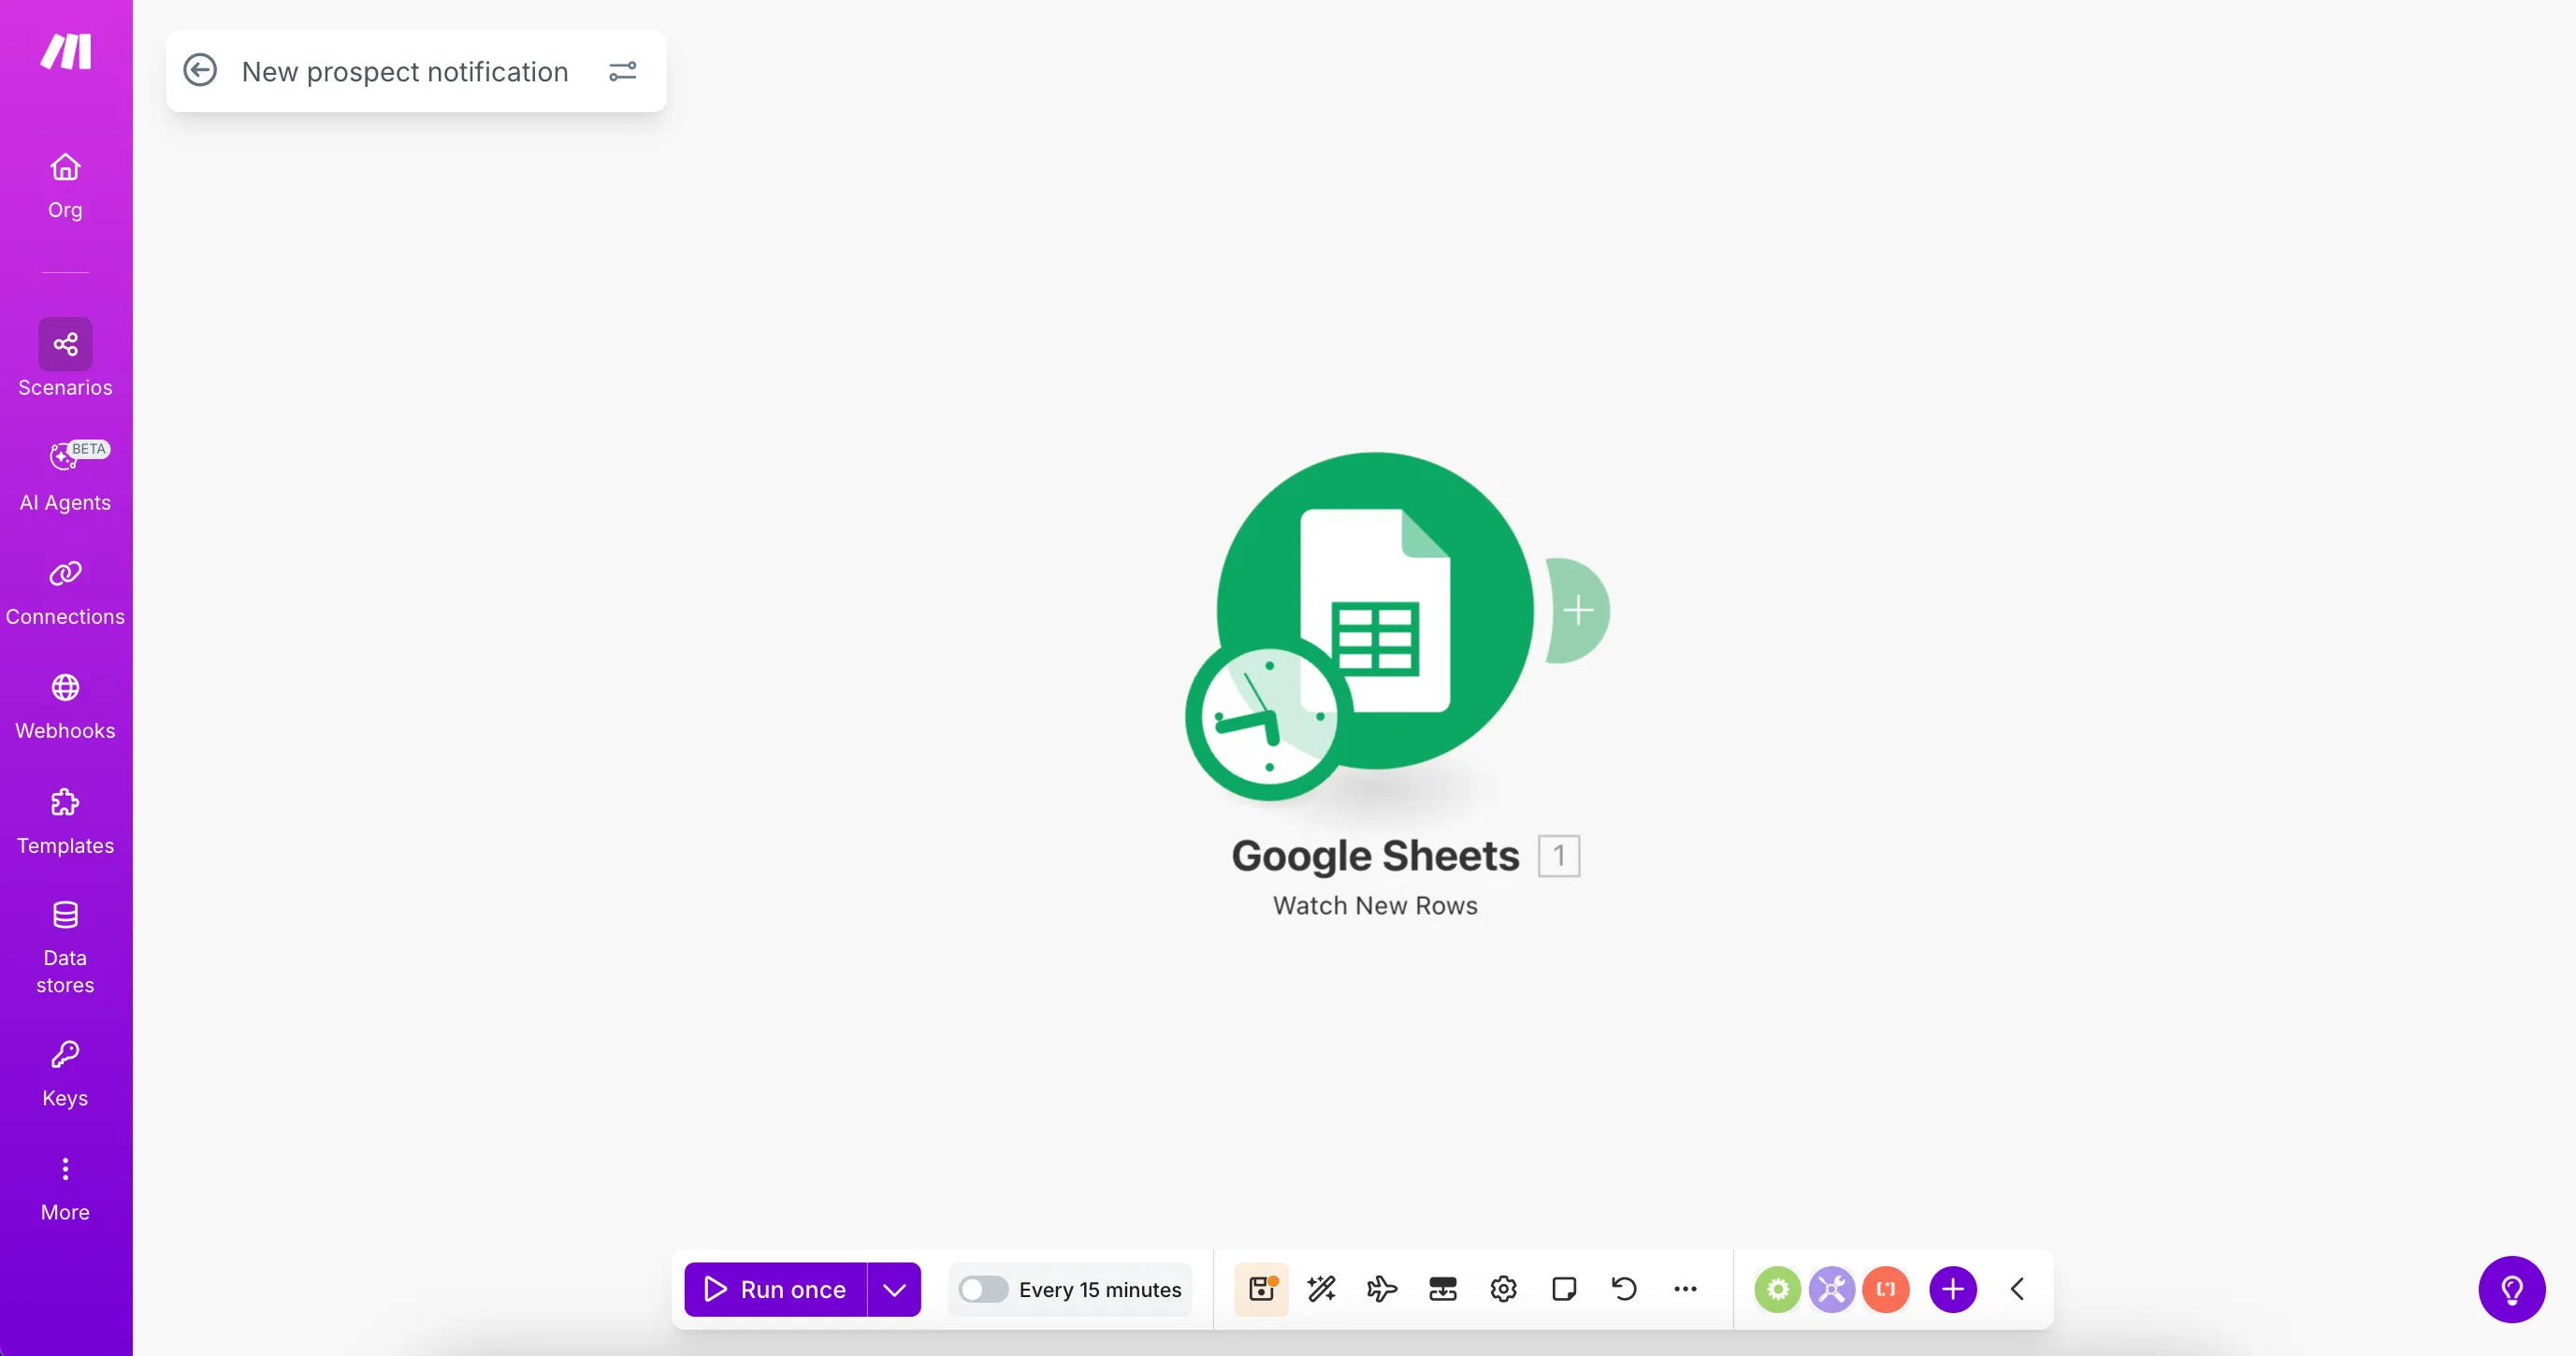Open the AI Agents section
The width and height of the screenshot is (2576, 1356).
coord(65,476)
